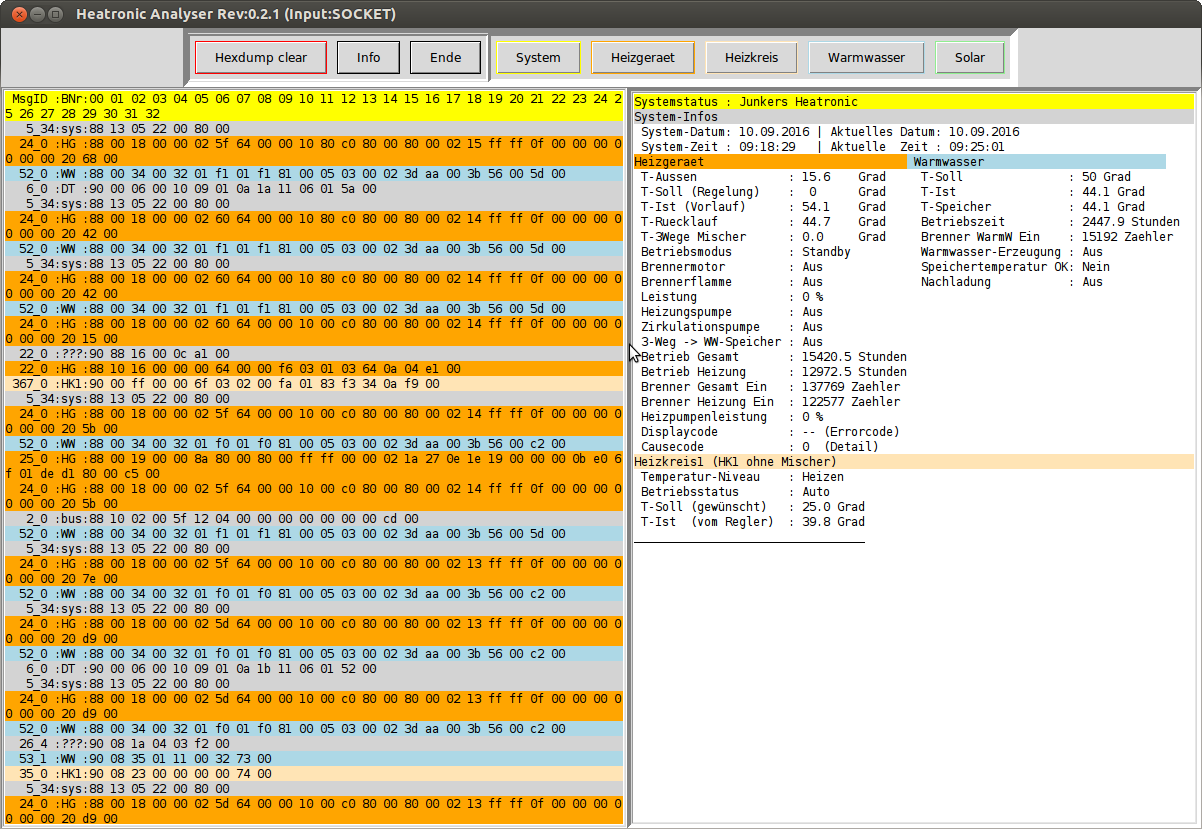Screen dimensions: 1202x829
Task: Click the T-Ruecklauf 44.7 Grad row
Action: [763, 222]
